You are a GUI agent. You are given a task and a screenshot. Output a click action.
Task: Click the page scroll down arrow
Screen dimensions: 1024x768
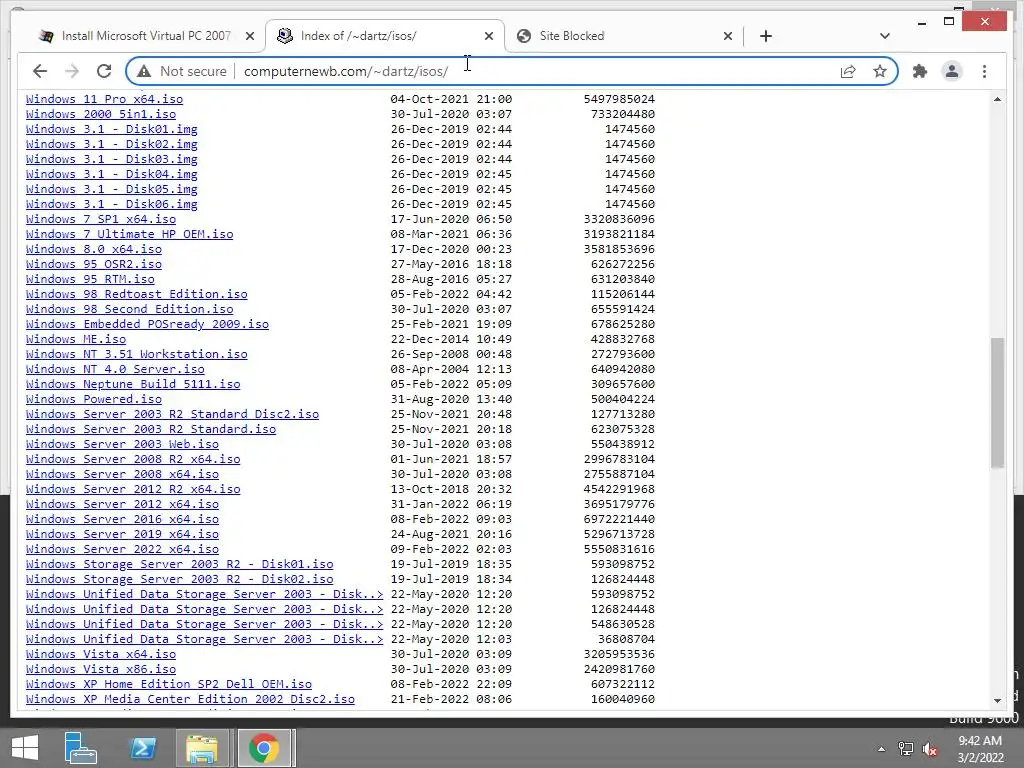point(997,700)
